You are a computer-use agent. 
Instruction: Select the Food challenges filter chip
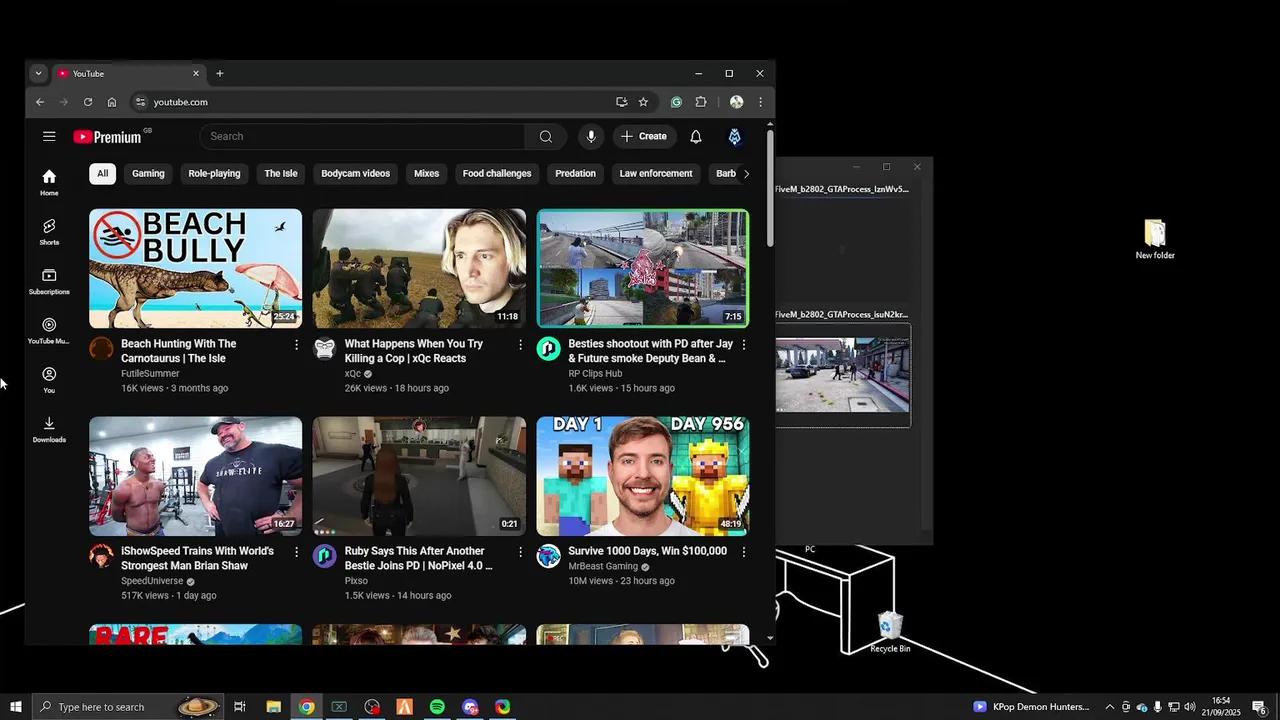click(x=497, y=174)
